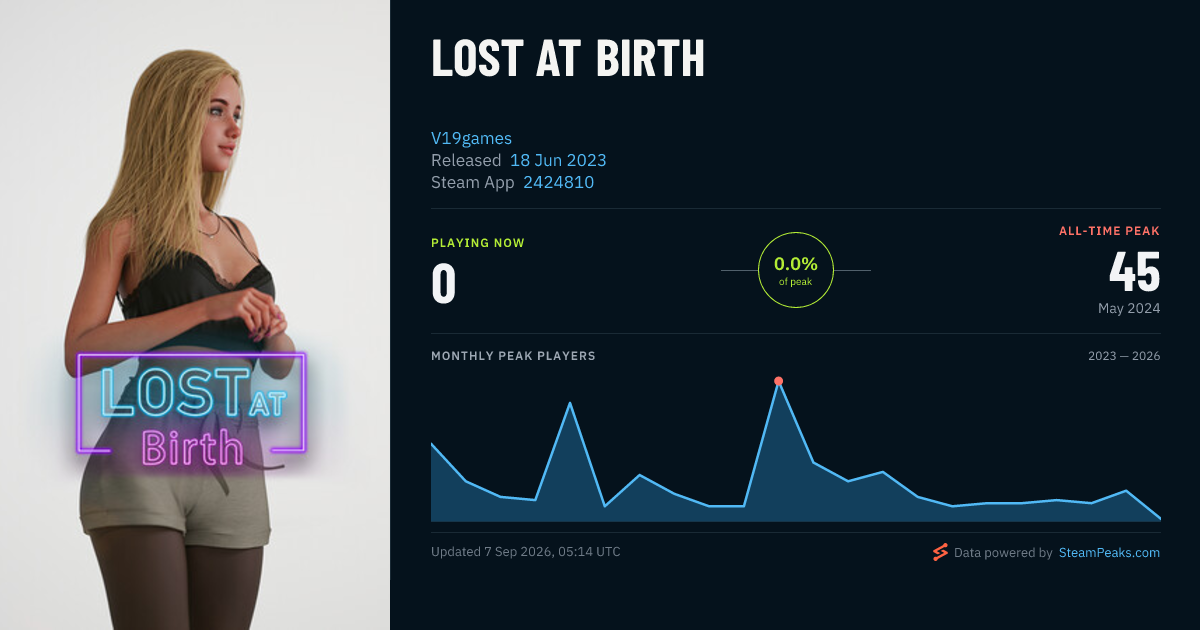
Task: Click the 2023 — 2026 range label
Action: (1124, 356)
